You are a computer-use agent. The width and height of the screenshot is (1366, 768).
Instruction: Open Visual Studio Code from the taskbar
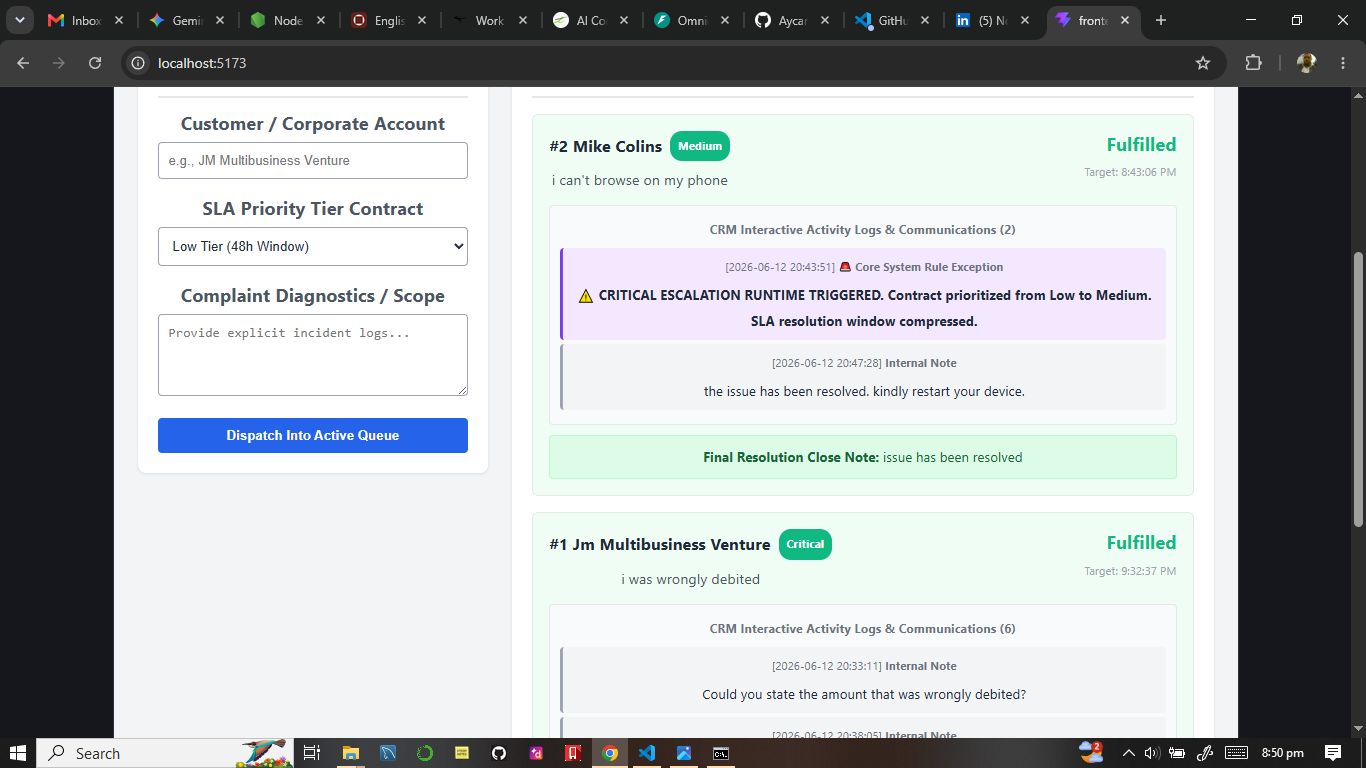(646, 753)
